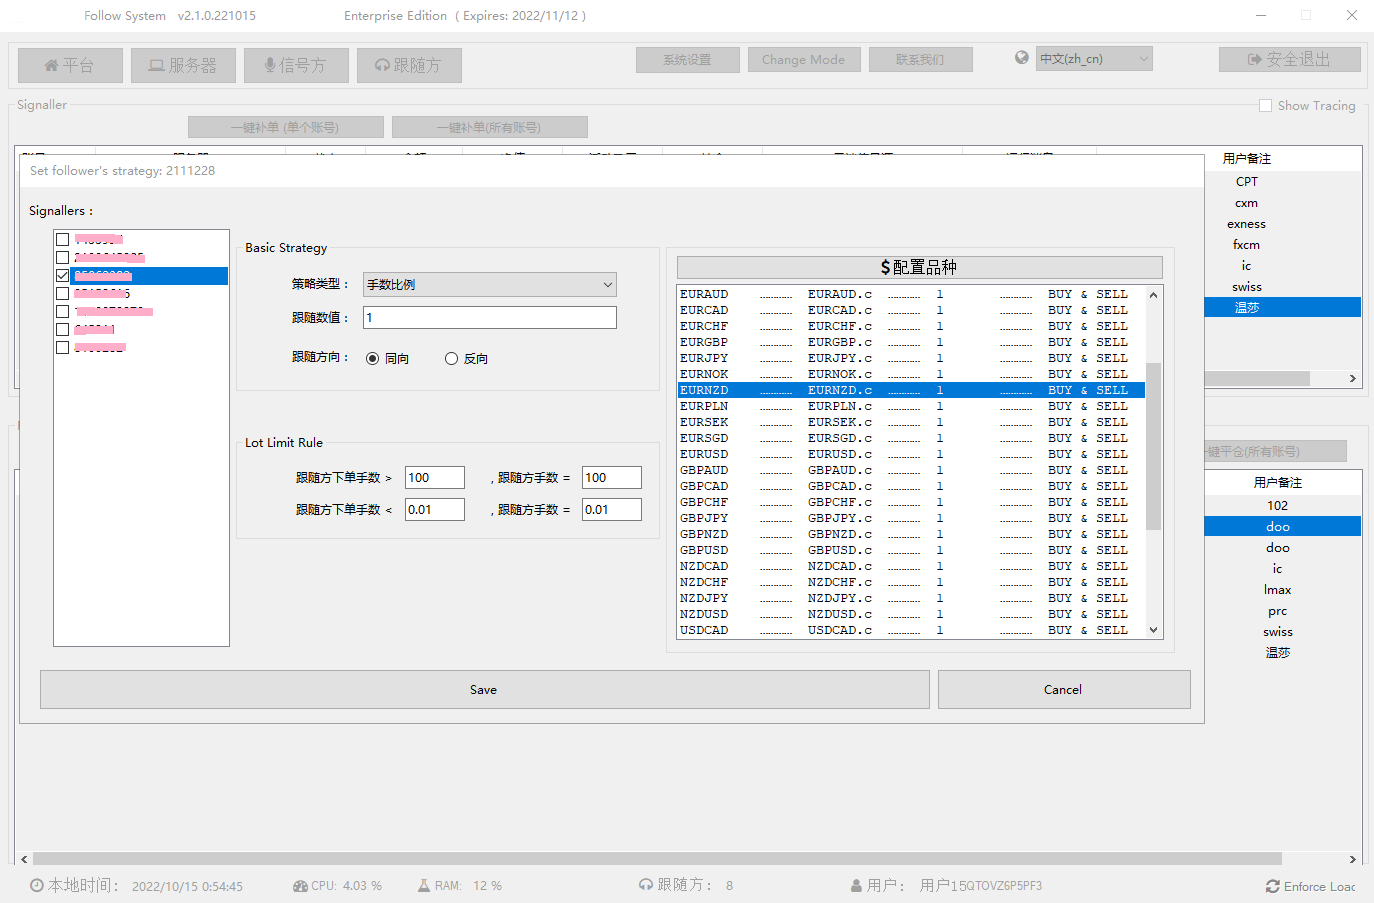Click the Cancel button
This screenshot has height=903, width=1374.
click(1063, 690)
